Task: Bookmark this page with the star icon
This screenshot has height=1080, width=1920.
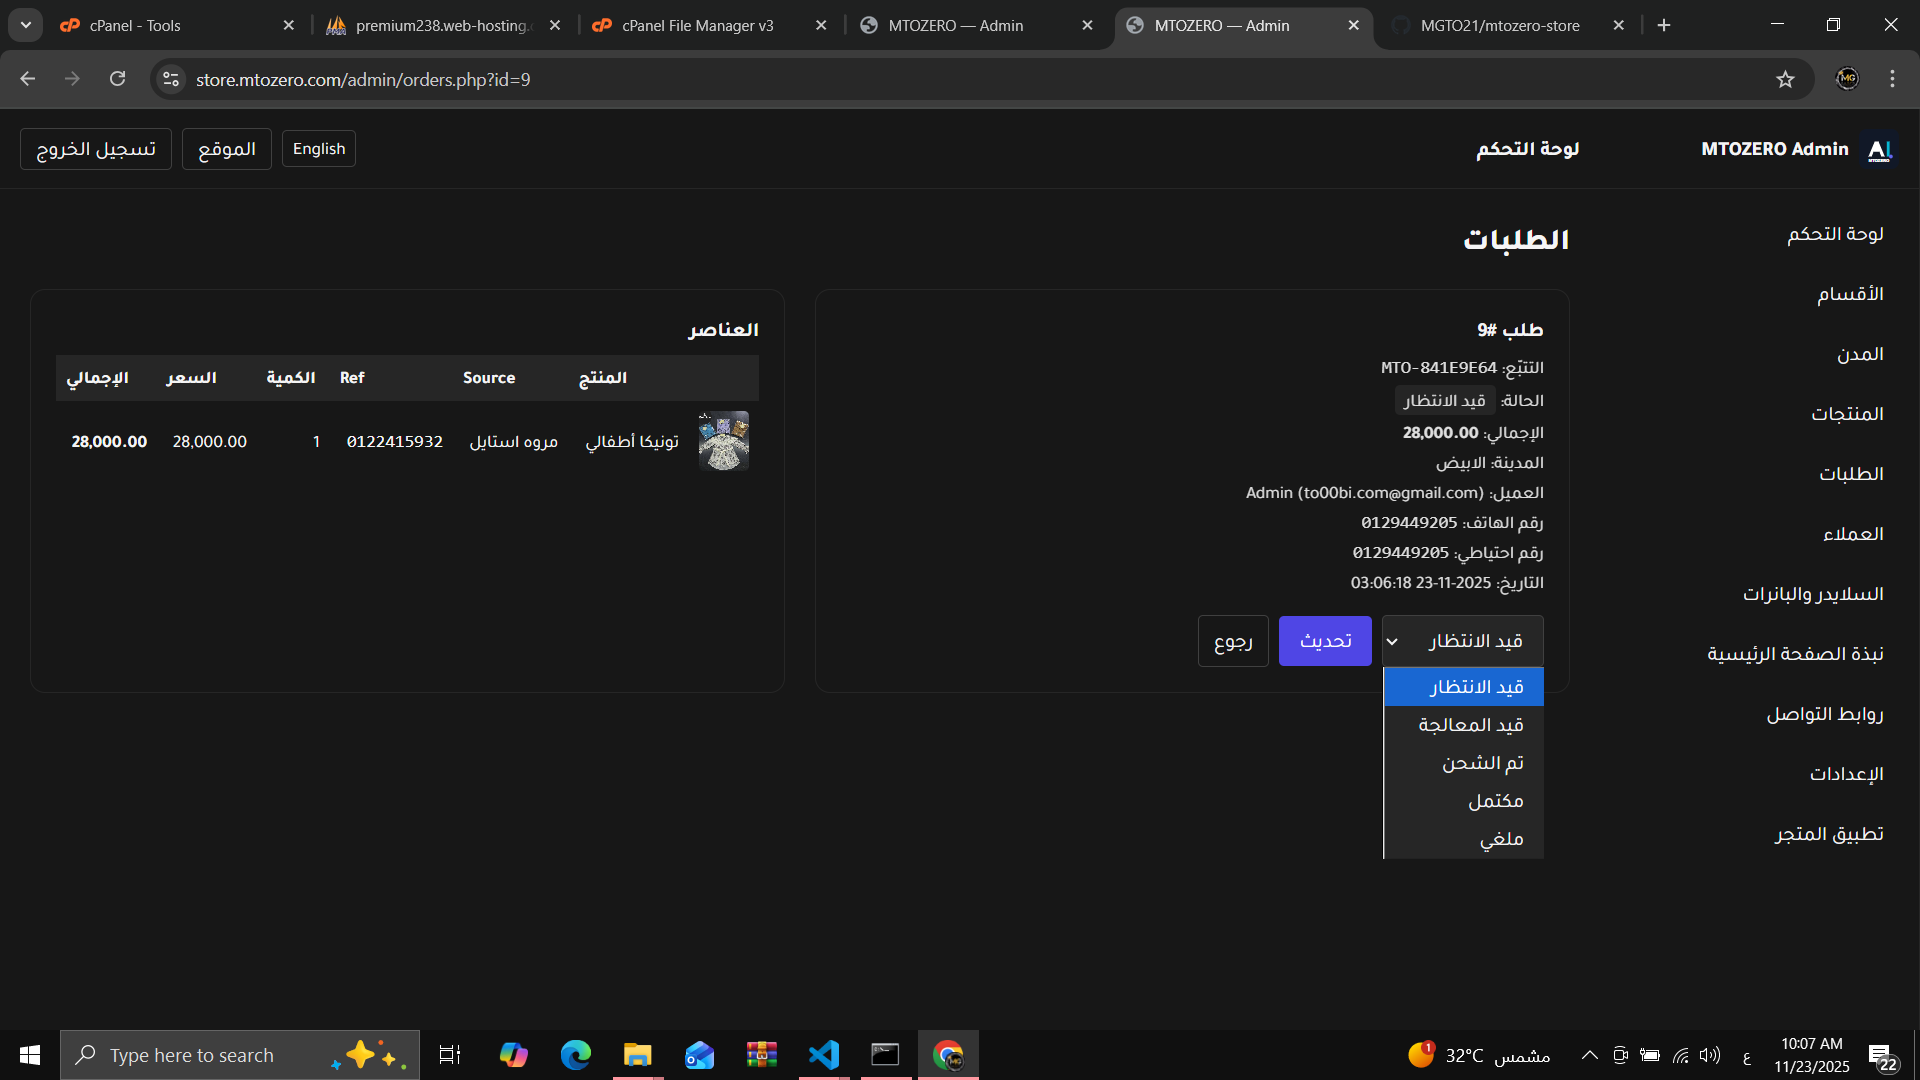Action: point(1785,79)
